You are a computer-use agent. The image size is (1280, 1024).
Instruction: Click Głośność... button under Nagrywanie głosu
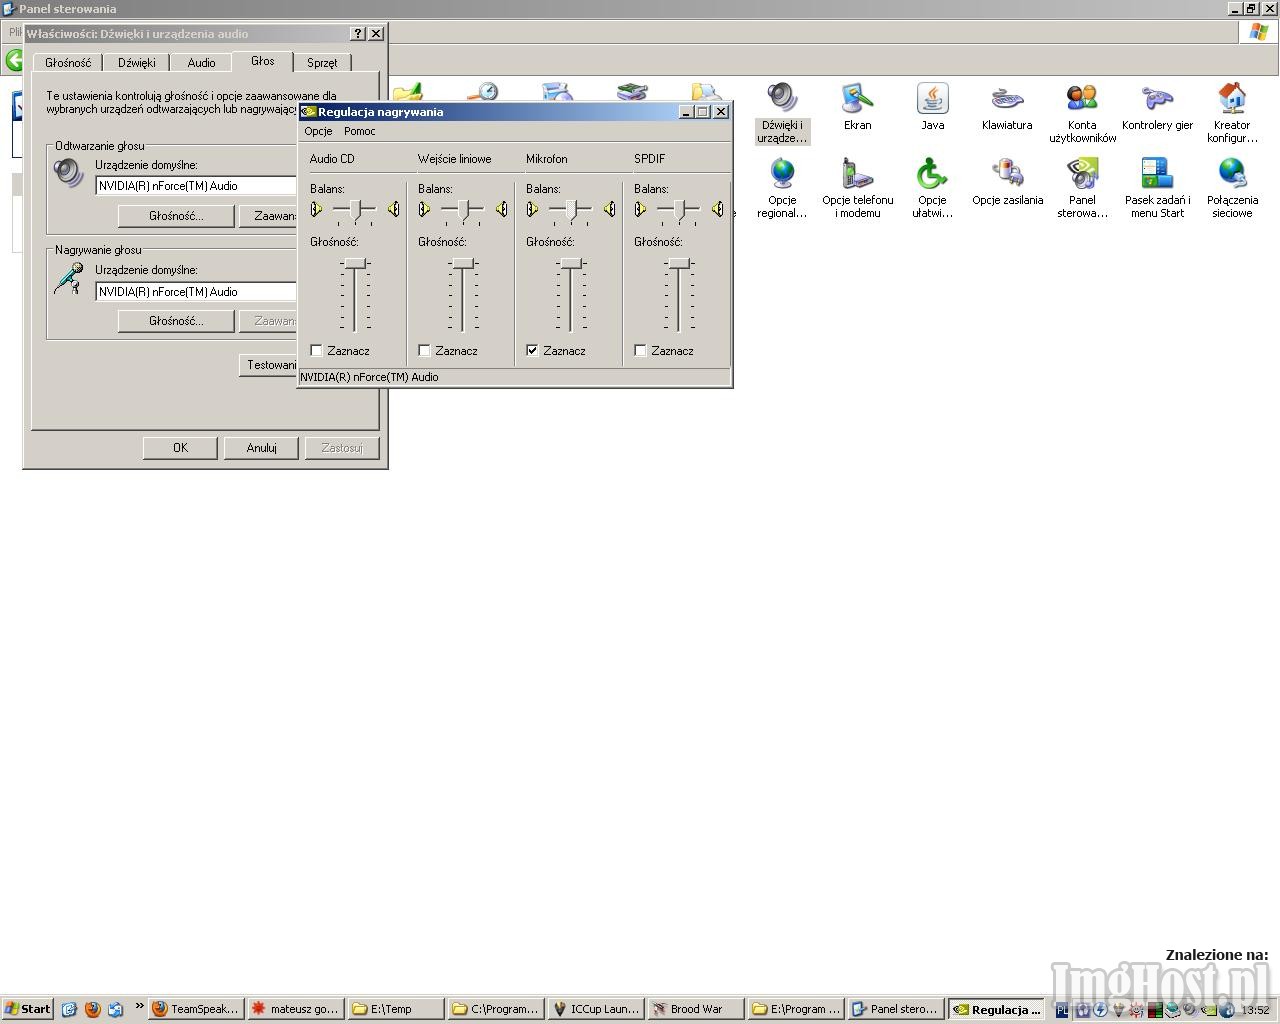click(x=176, y=321)
